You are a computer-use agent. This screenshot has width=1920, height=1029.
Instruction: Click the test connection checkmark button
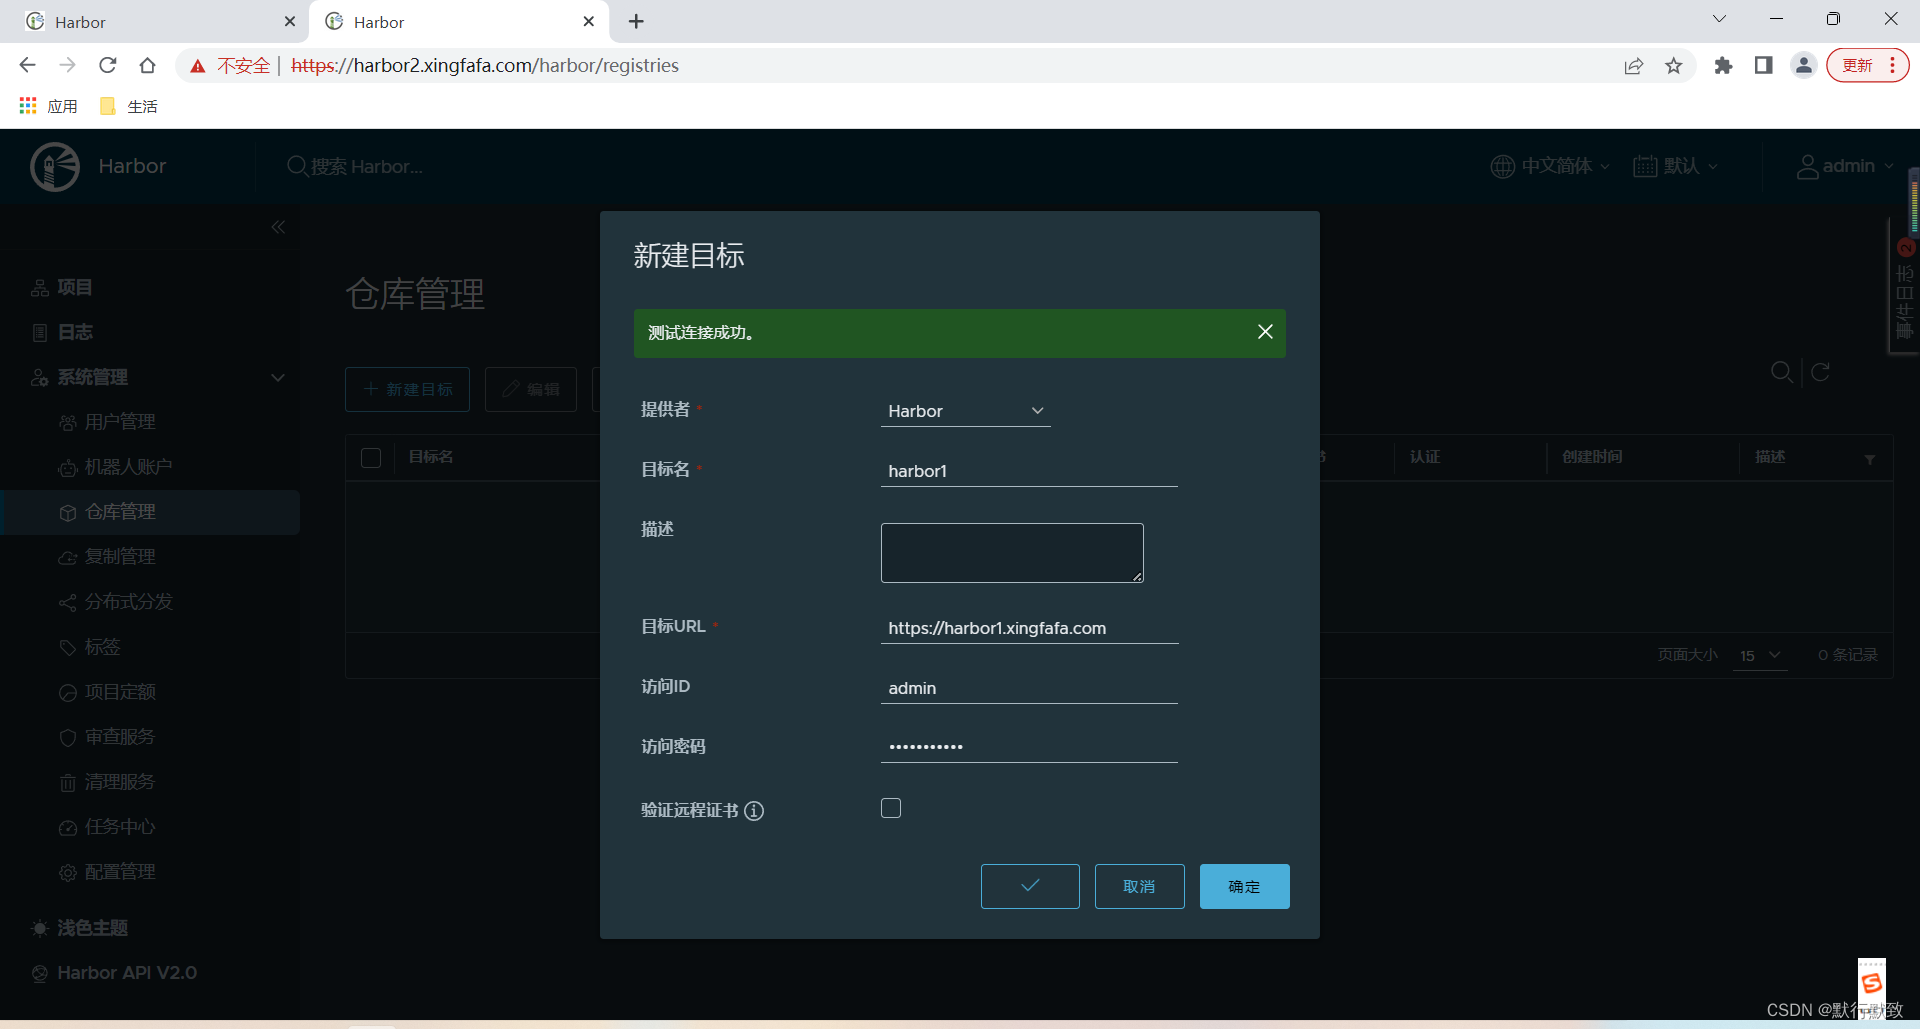[1030, 886]
